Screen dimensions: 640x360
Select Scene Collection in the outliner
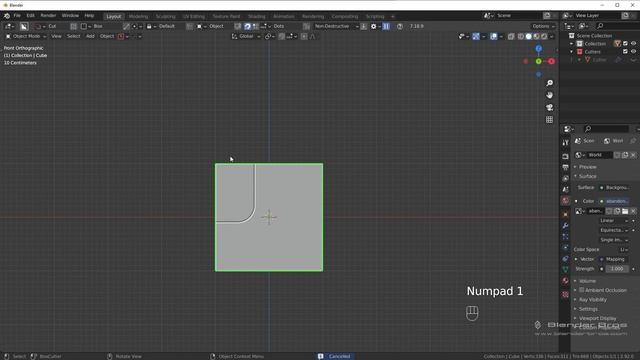click(594, 36)
